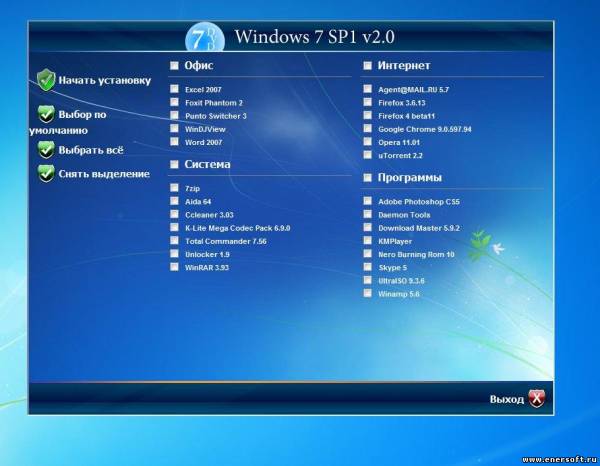Select the KMPlayer checkbox

pyautogui.click(x=367, y=240)
